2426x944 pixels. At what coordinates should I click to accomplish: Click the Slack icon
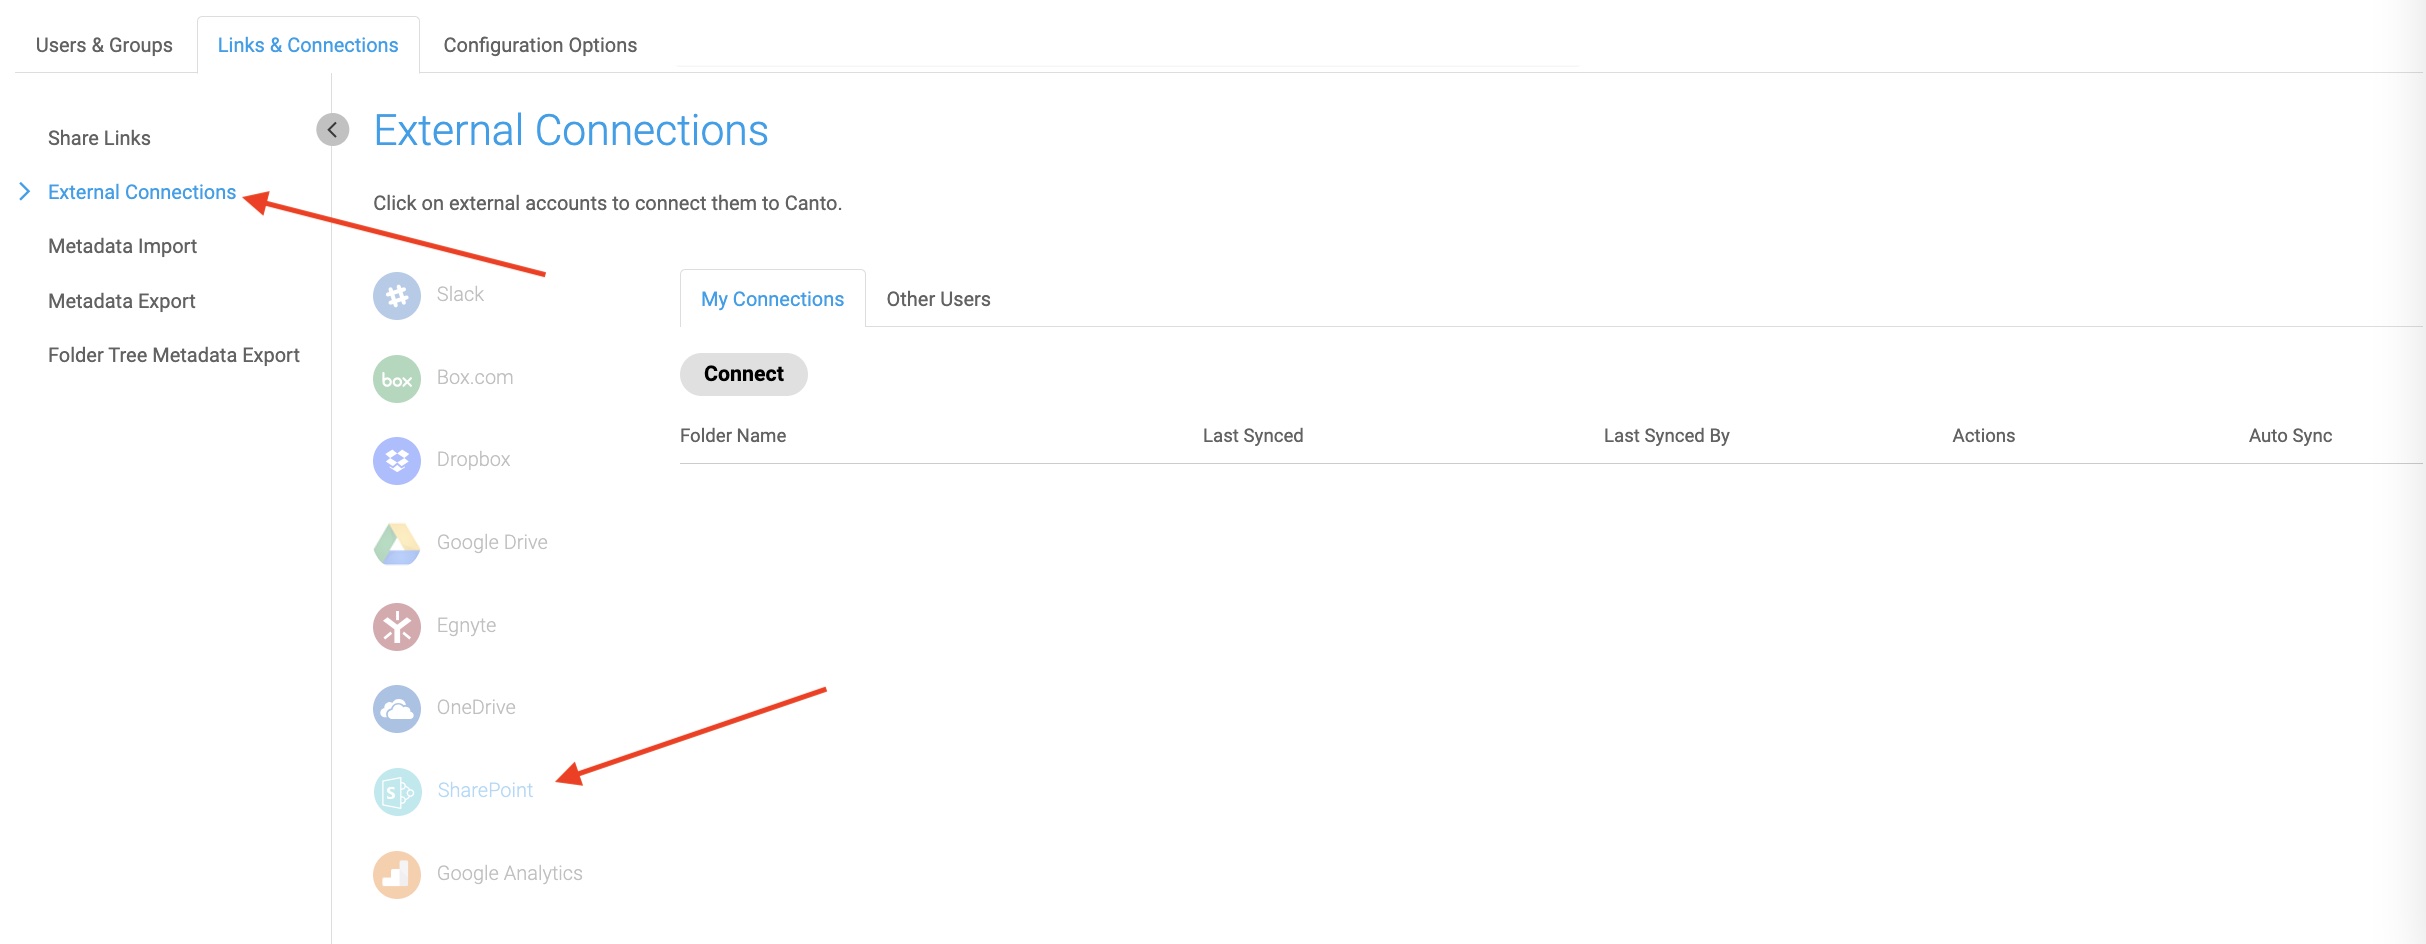[397, 296]
